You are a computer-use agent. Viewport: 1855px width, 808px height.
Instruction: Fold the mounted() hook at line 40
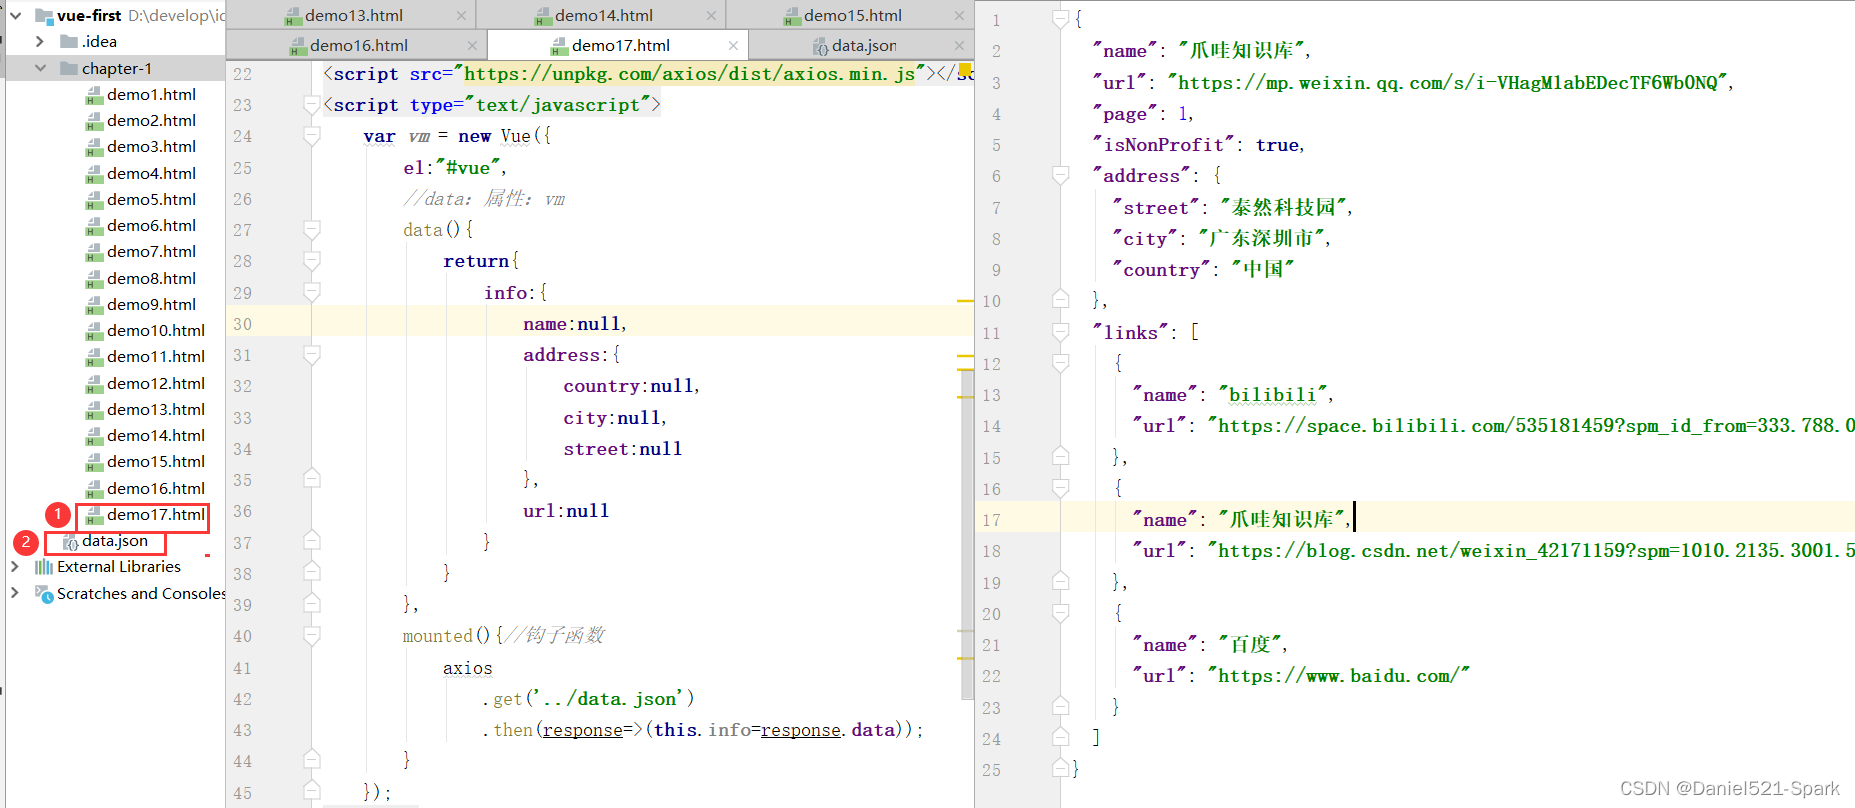[x=312, y=636]
